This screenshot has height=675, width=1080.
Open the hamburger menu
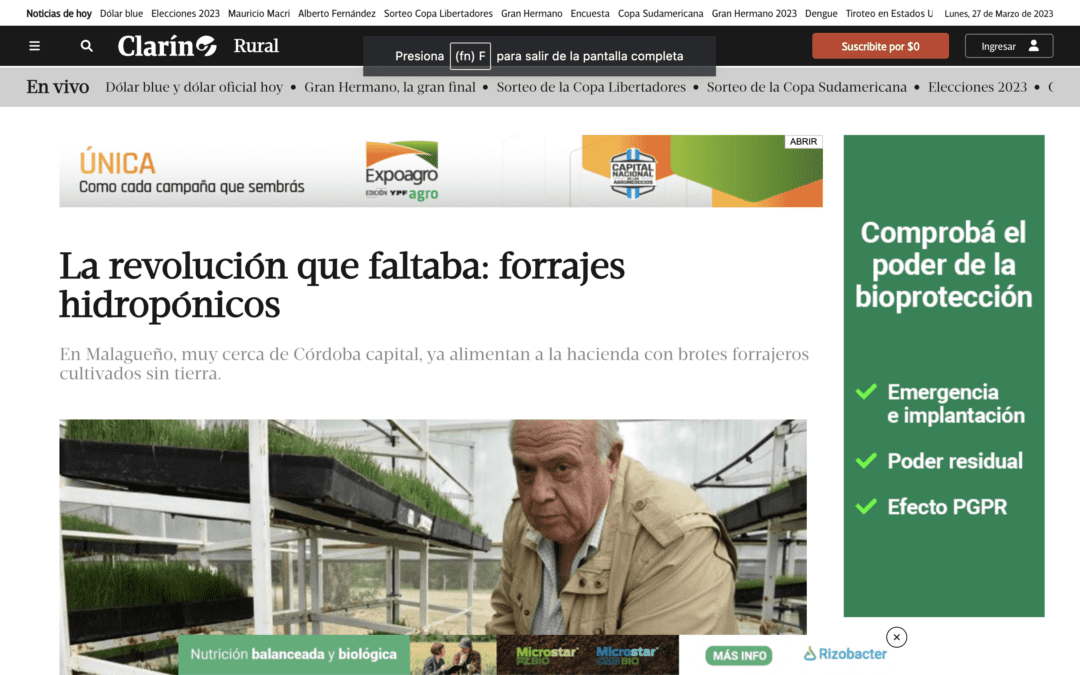click(x=34, y=46)
